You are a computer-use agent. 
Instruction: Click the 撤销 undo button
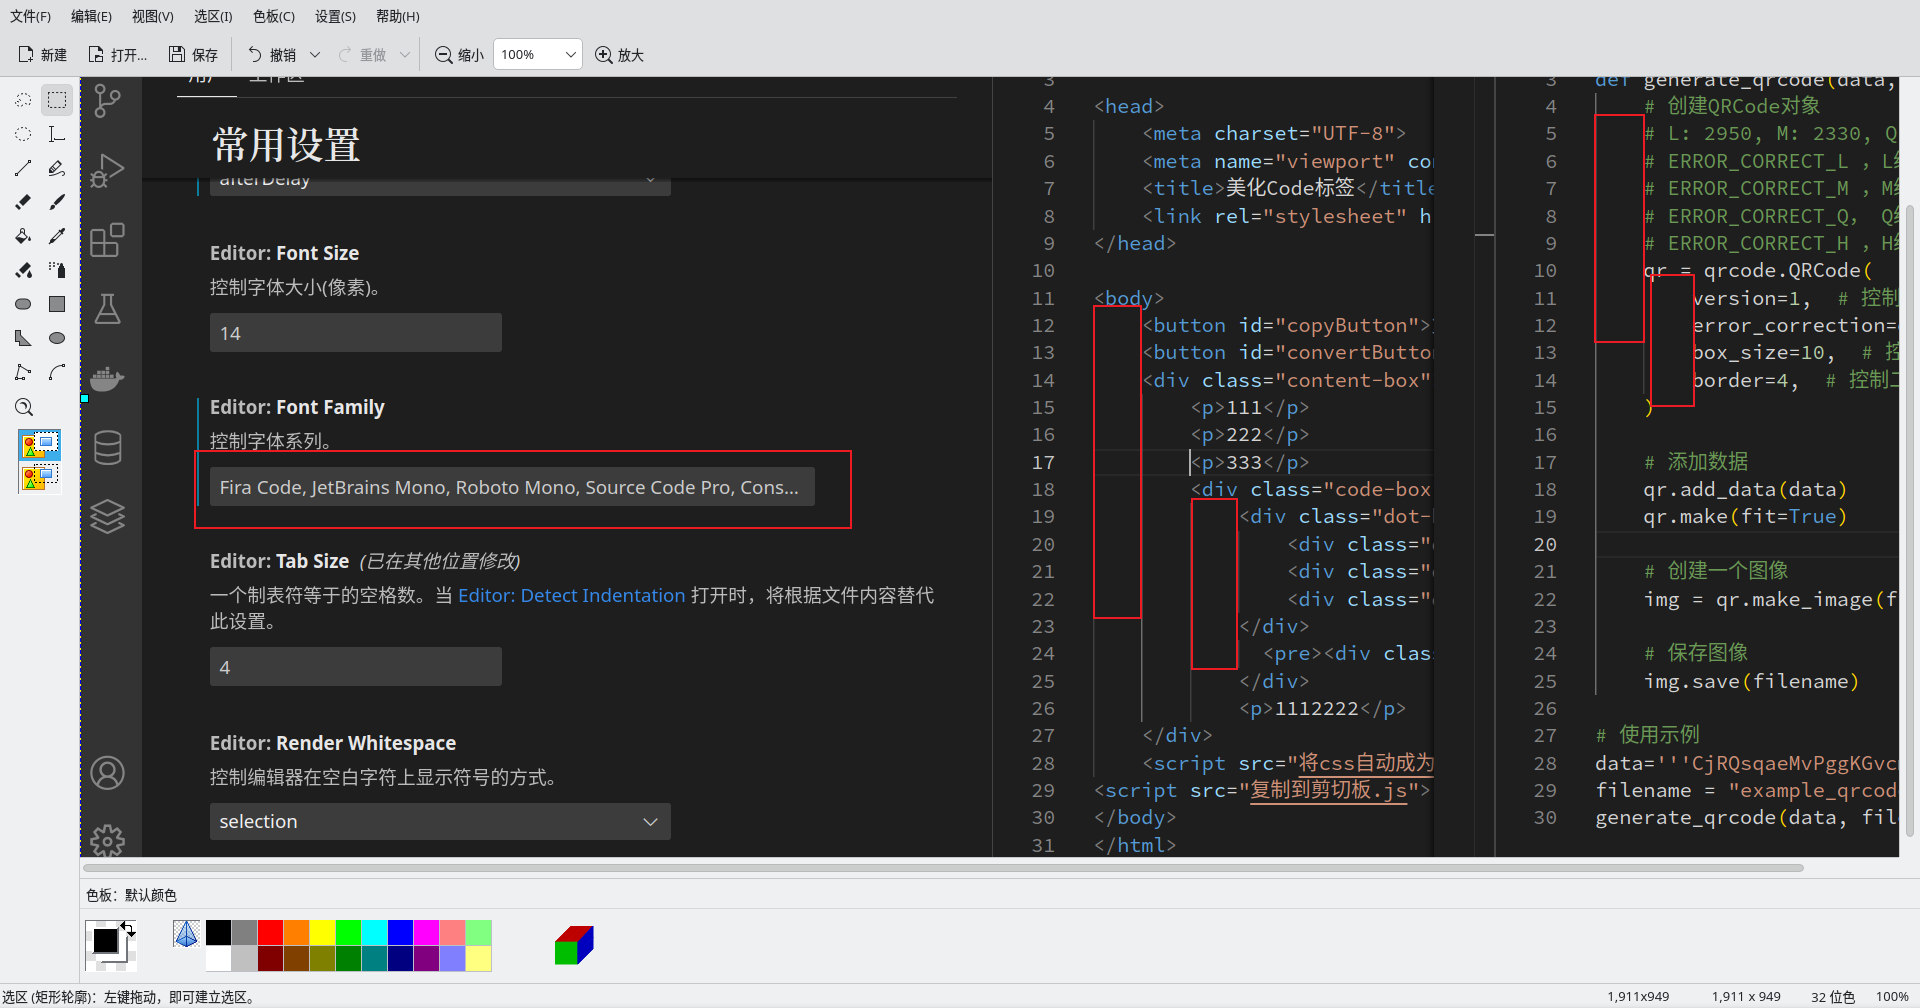click(x=272, y=55)
